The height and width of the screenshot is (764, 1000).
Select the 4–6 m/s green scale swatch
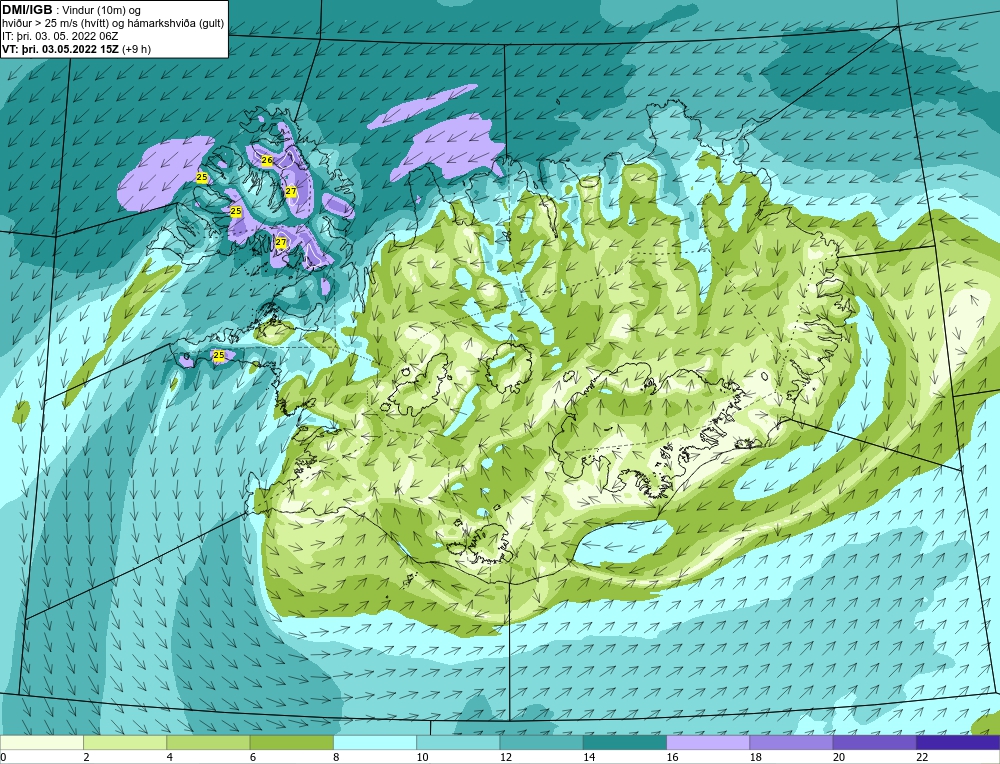coord(209,742)
